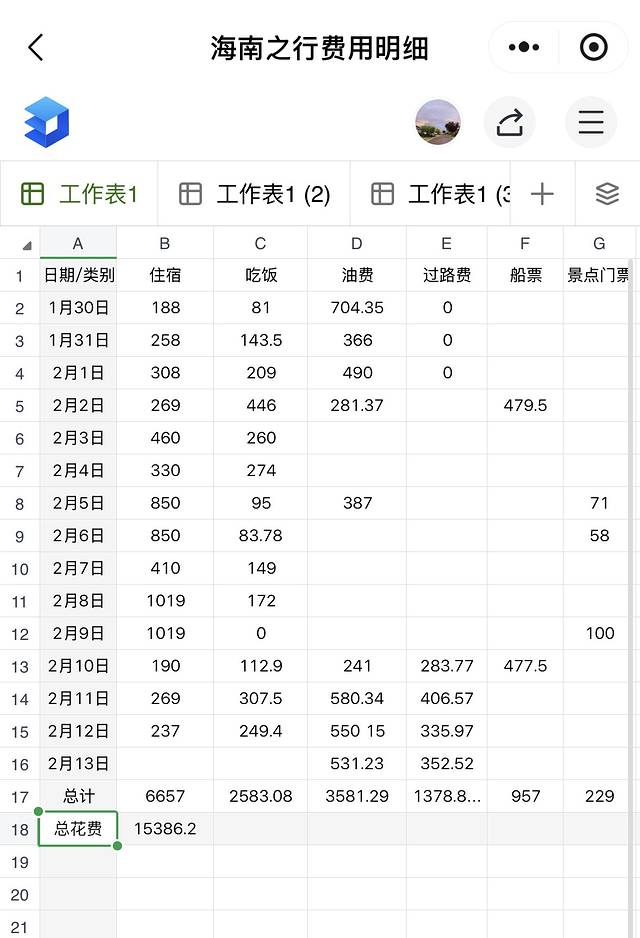Switch to the 工作表1 (2) tab
This screenshot has height=938, width=640.
[x=255, y=194]
